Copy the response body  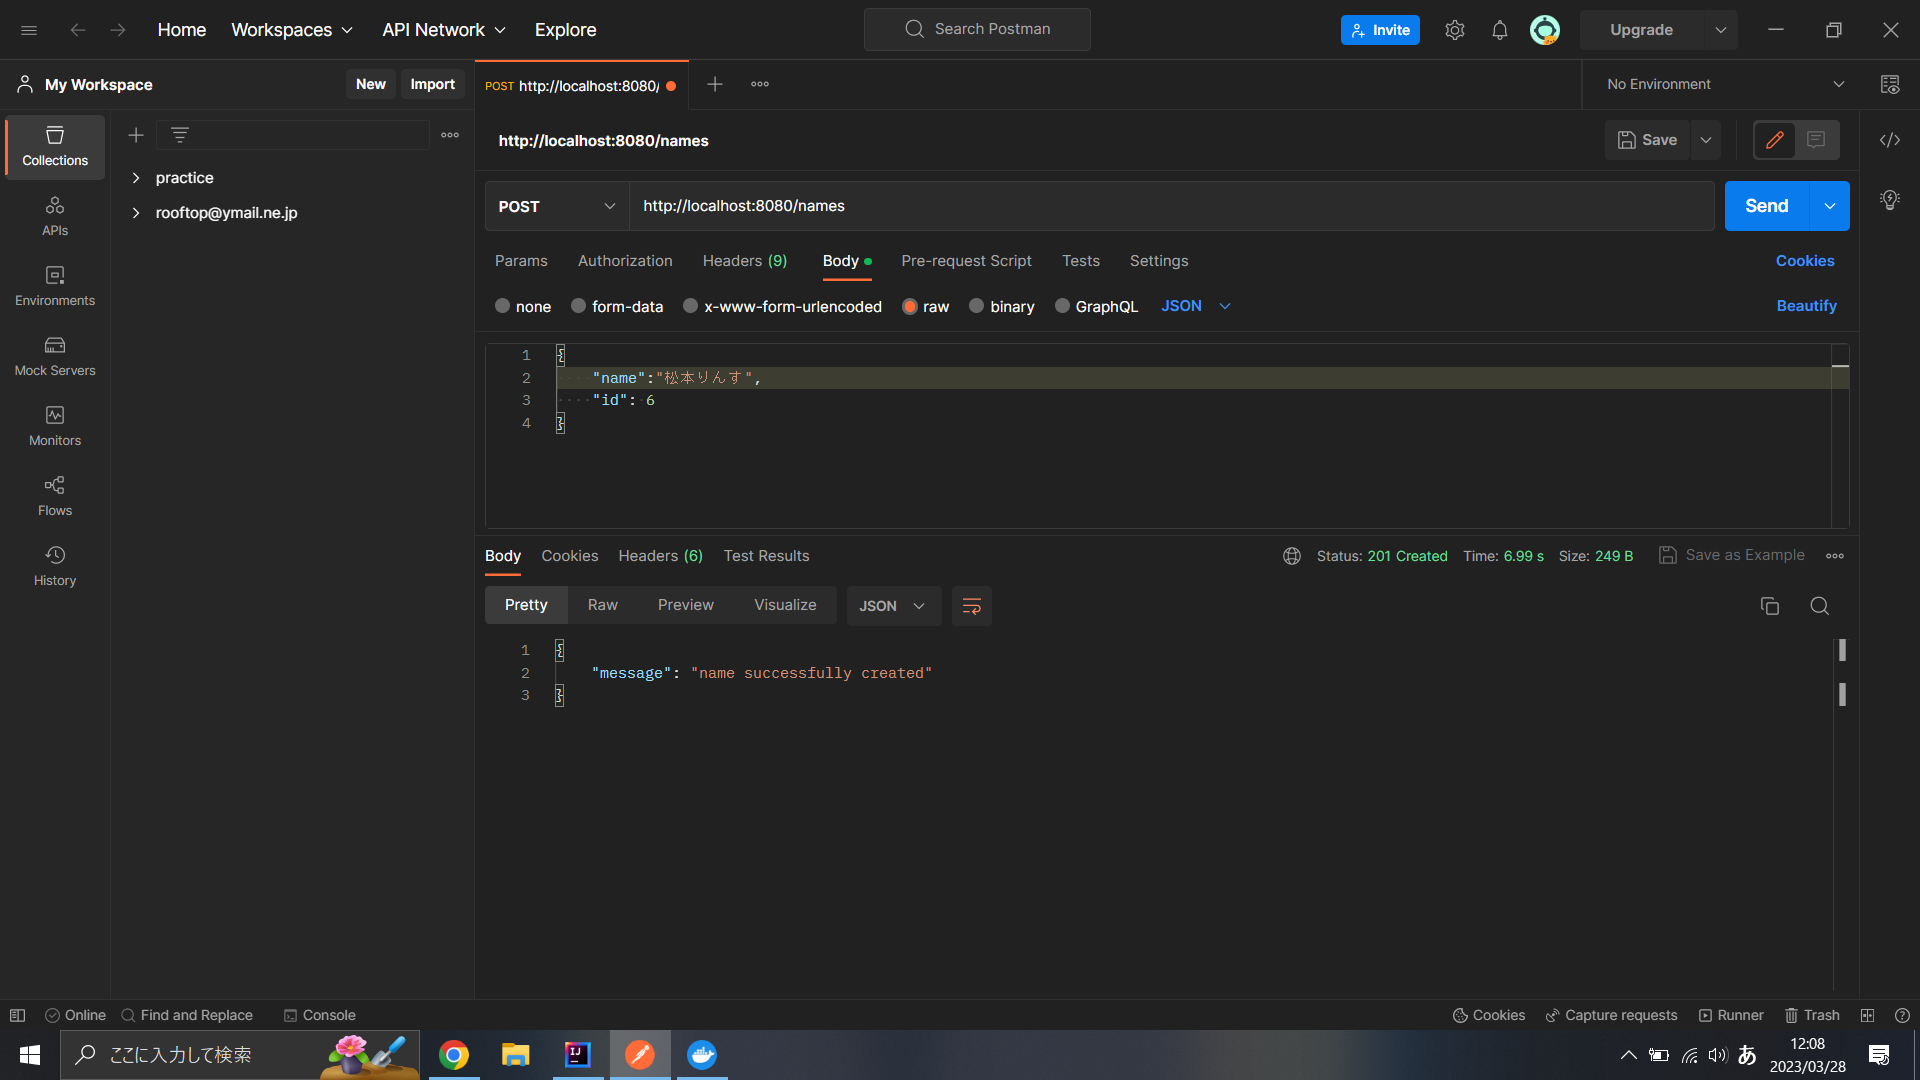tap(1770, 606)
